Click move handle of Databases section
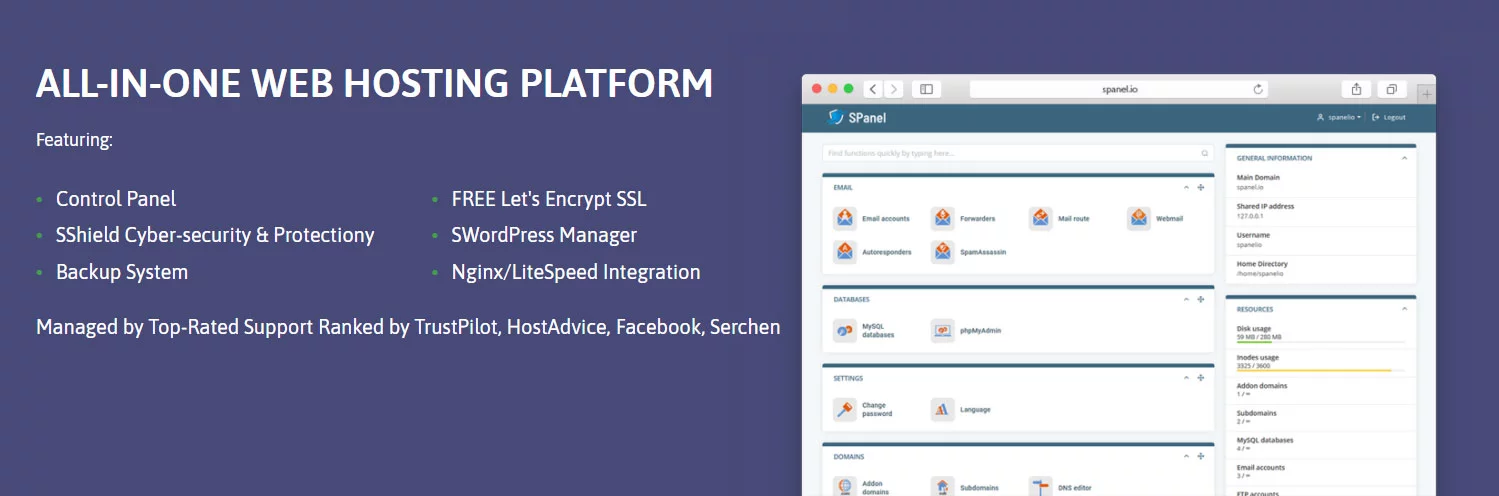This screenshot has height=496, width=1499. pos(1201,299)
